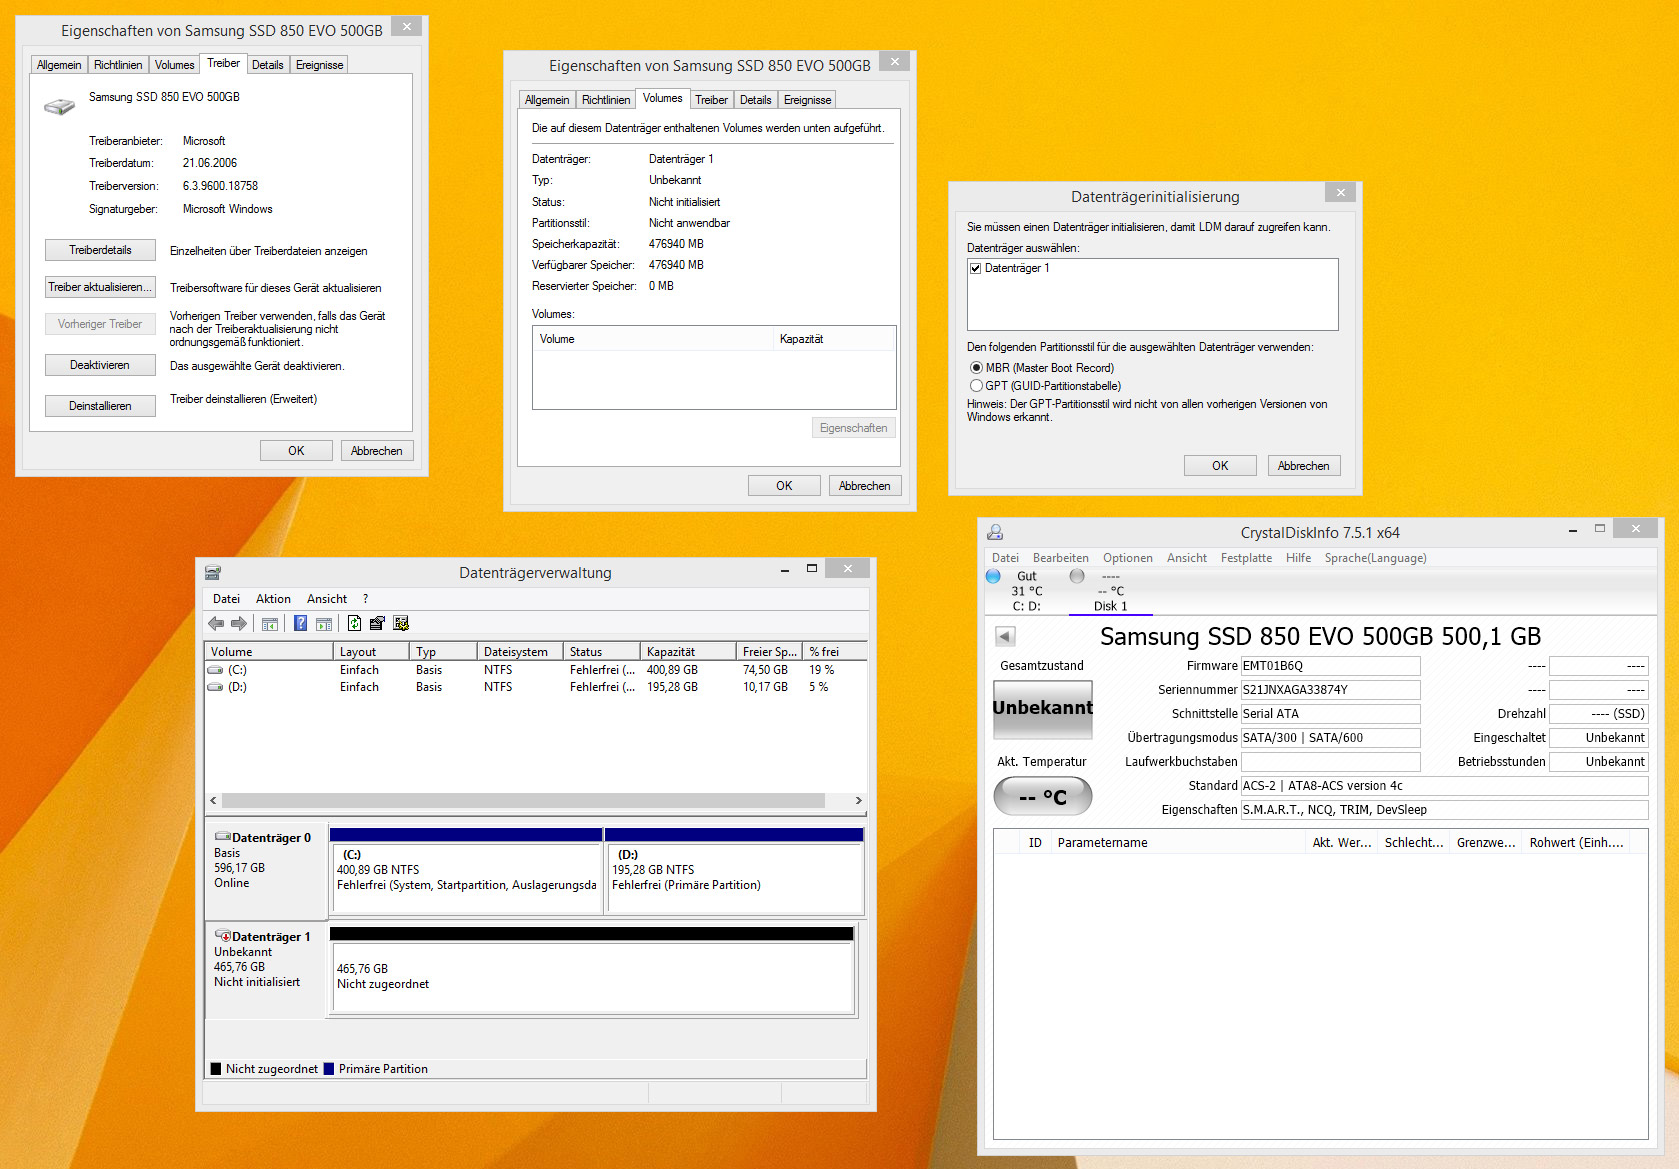Click the Treiber aktualisieren button
This screenshot has width=1679, height=1169.
pos(100,287)
